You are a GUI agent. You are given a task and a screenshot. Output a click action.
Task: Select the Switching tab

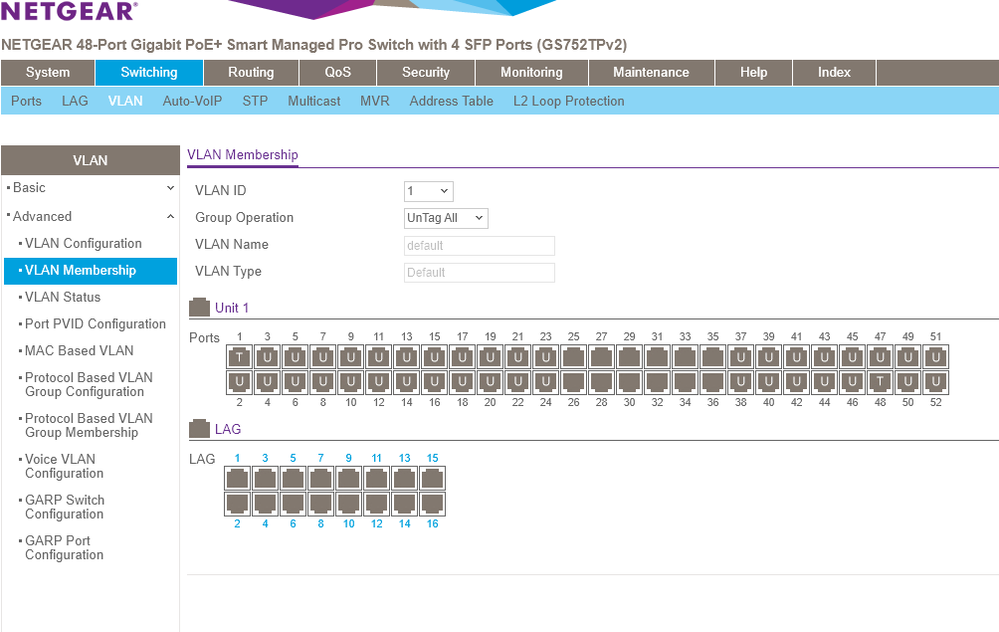149,73
